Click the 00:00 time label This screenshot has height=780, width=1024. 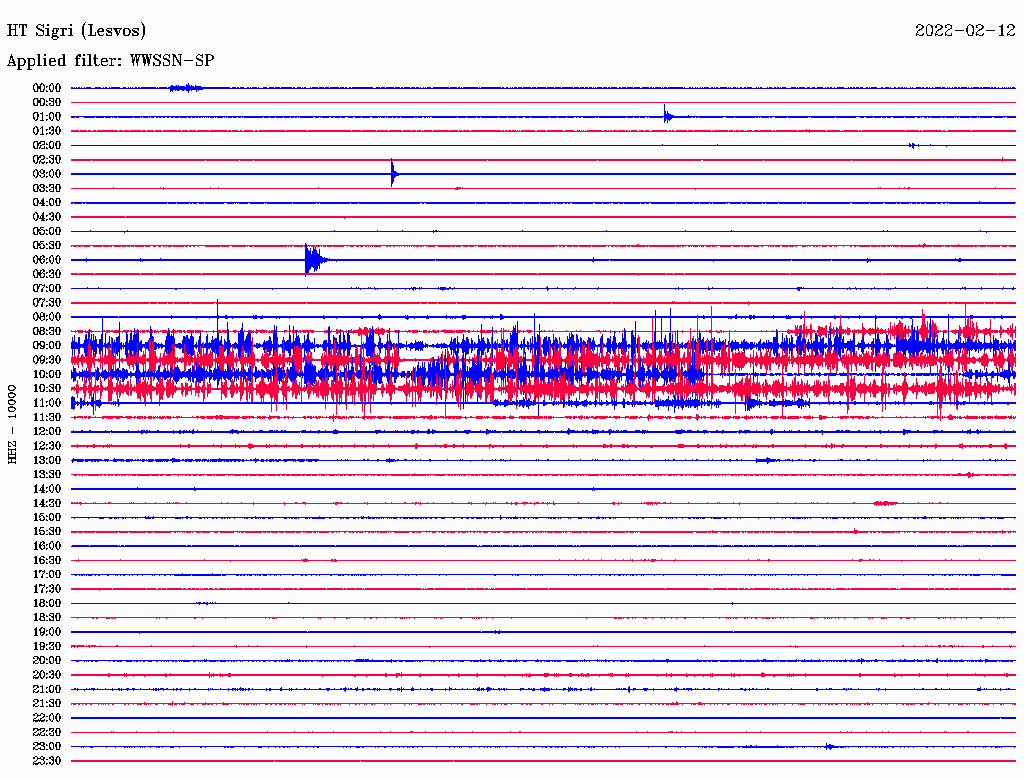(47, 88)
